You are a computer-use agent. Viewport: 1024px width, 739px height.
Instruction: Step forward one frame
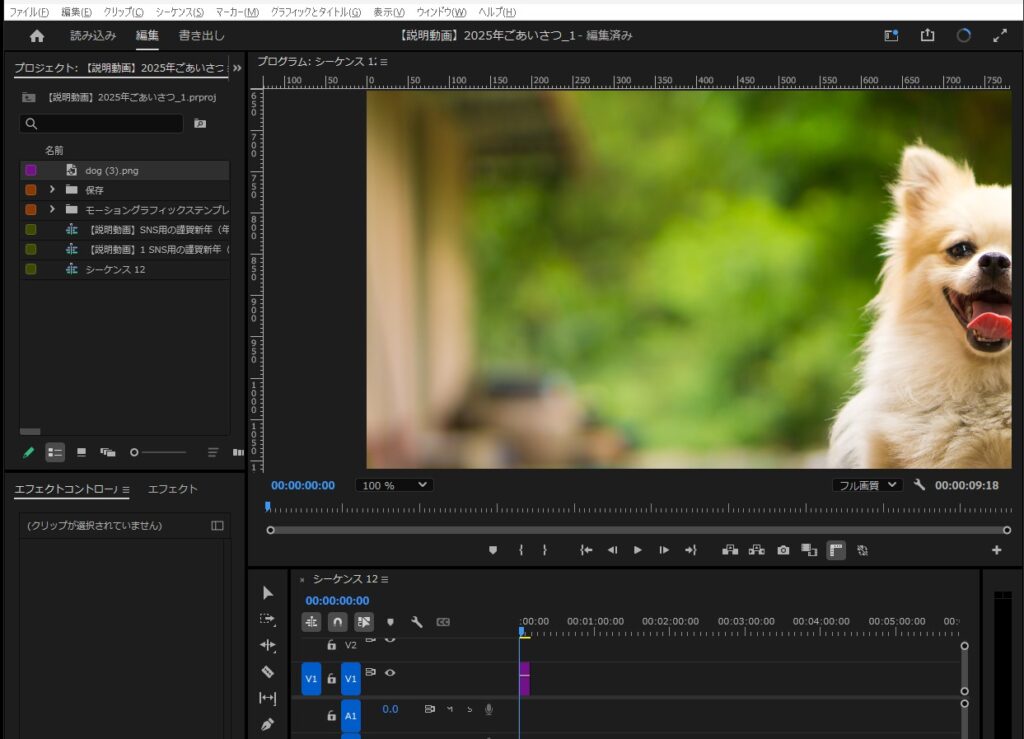(664, 550)
